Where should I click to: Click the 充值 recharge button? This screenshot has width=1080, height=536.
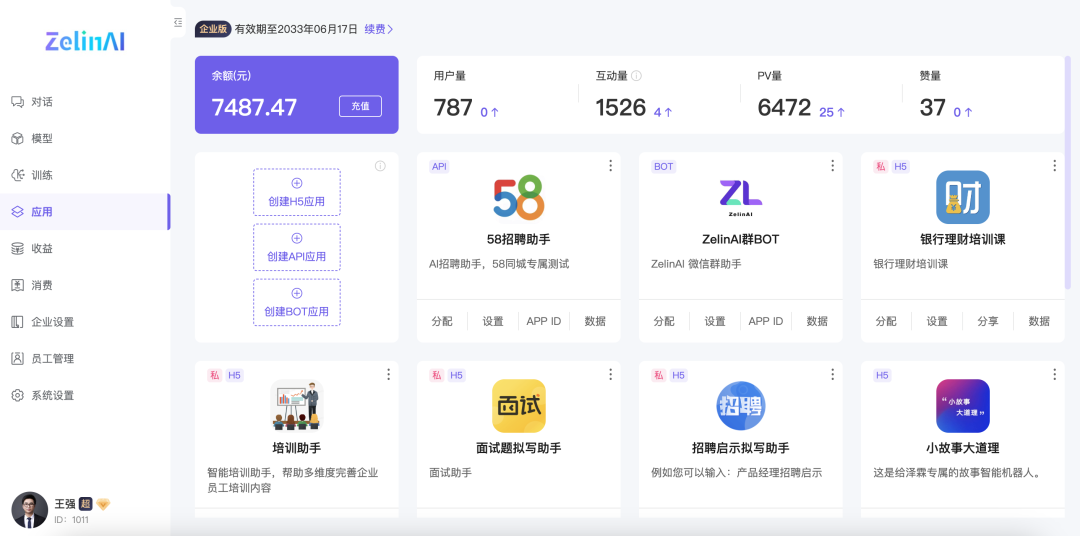click(360, 106)
